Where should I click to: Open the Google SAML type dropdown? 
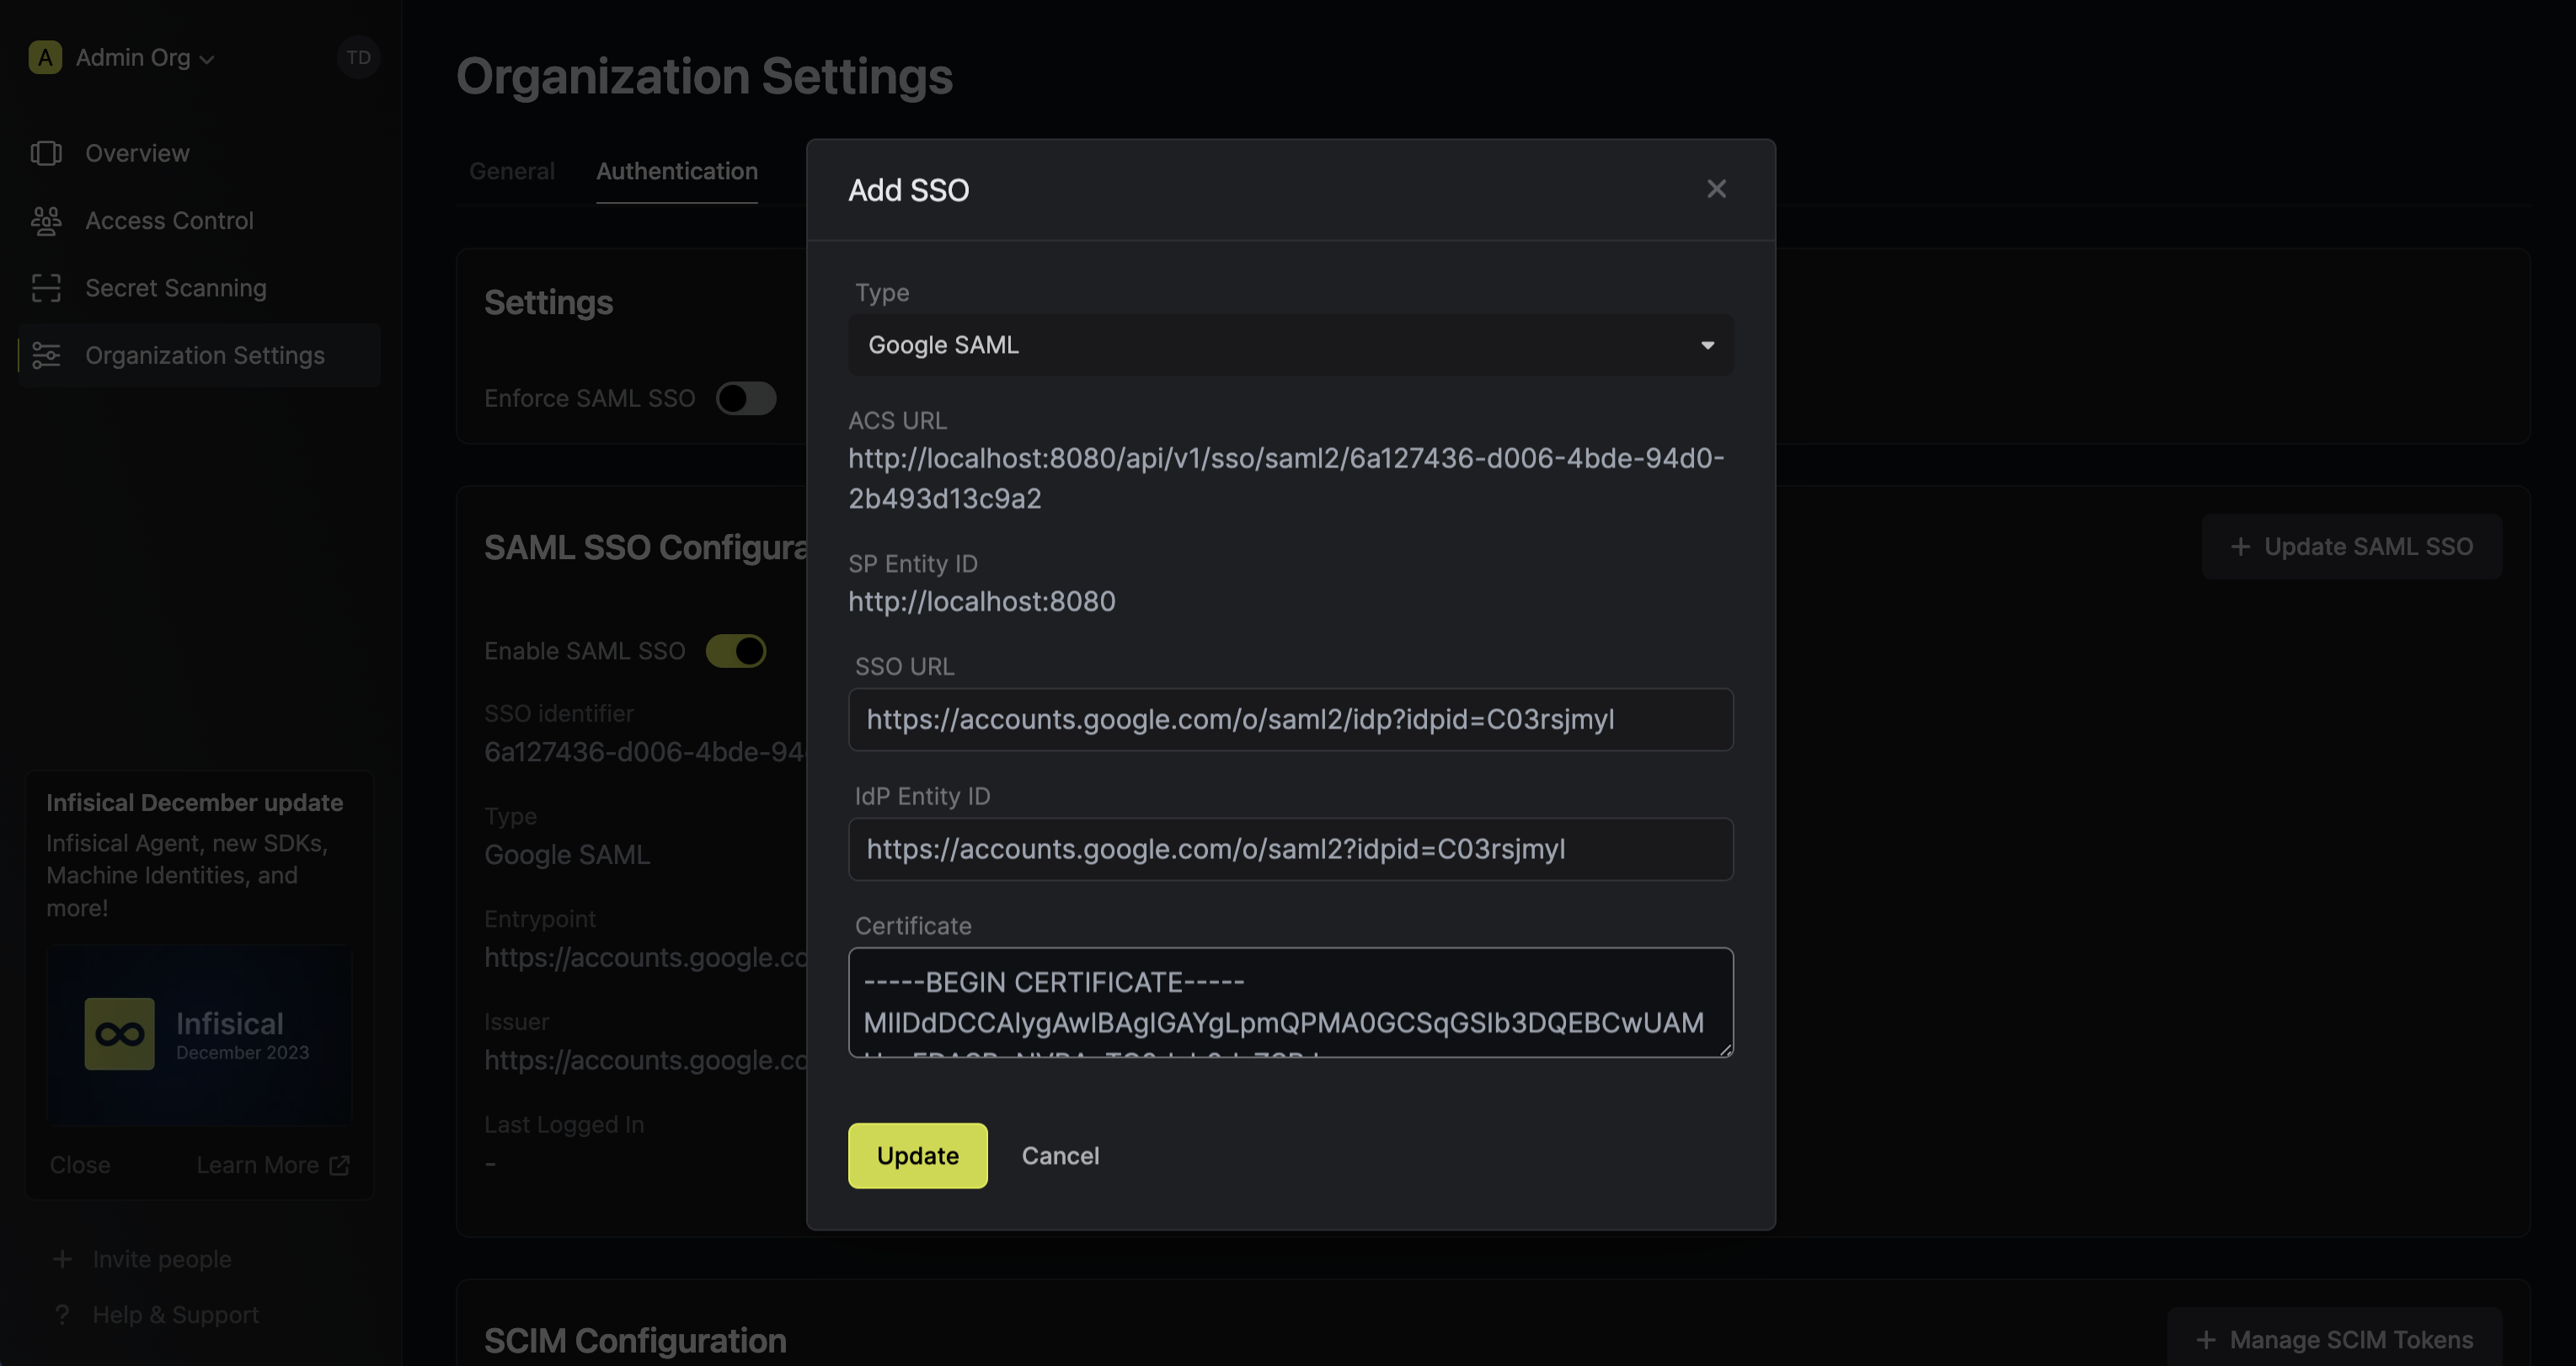coord(1290,345)
